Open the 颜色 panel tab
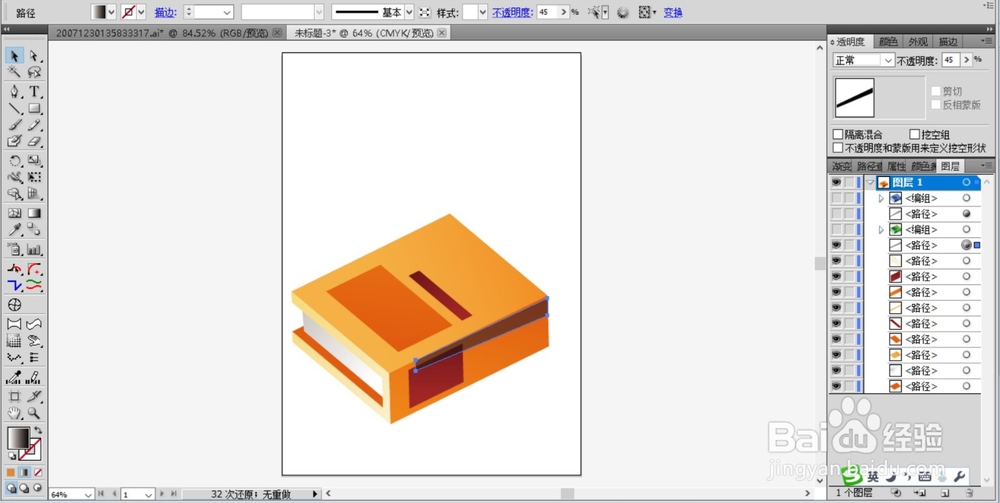 pyautogui.click(x=888, y=41)
